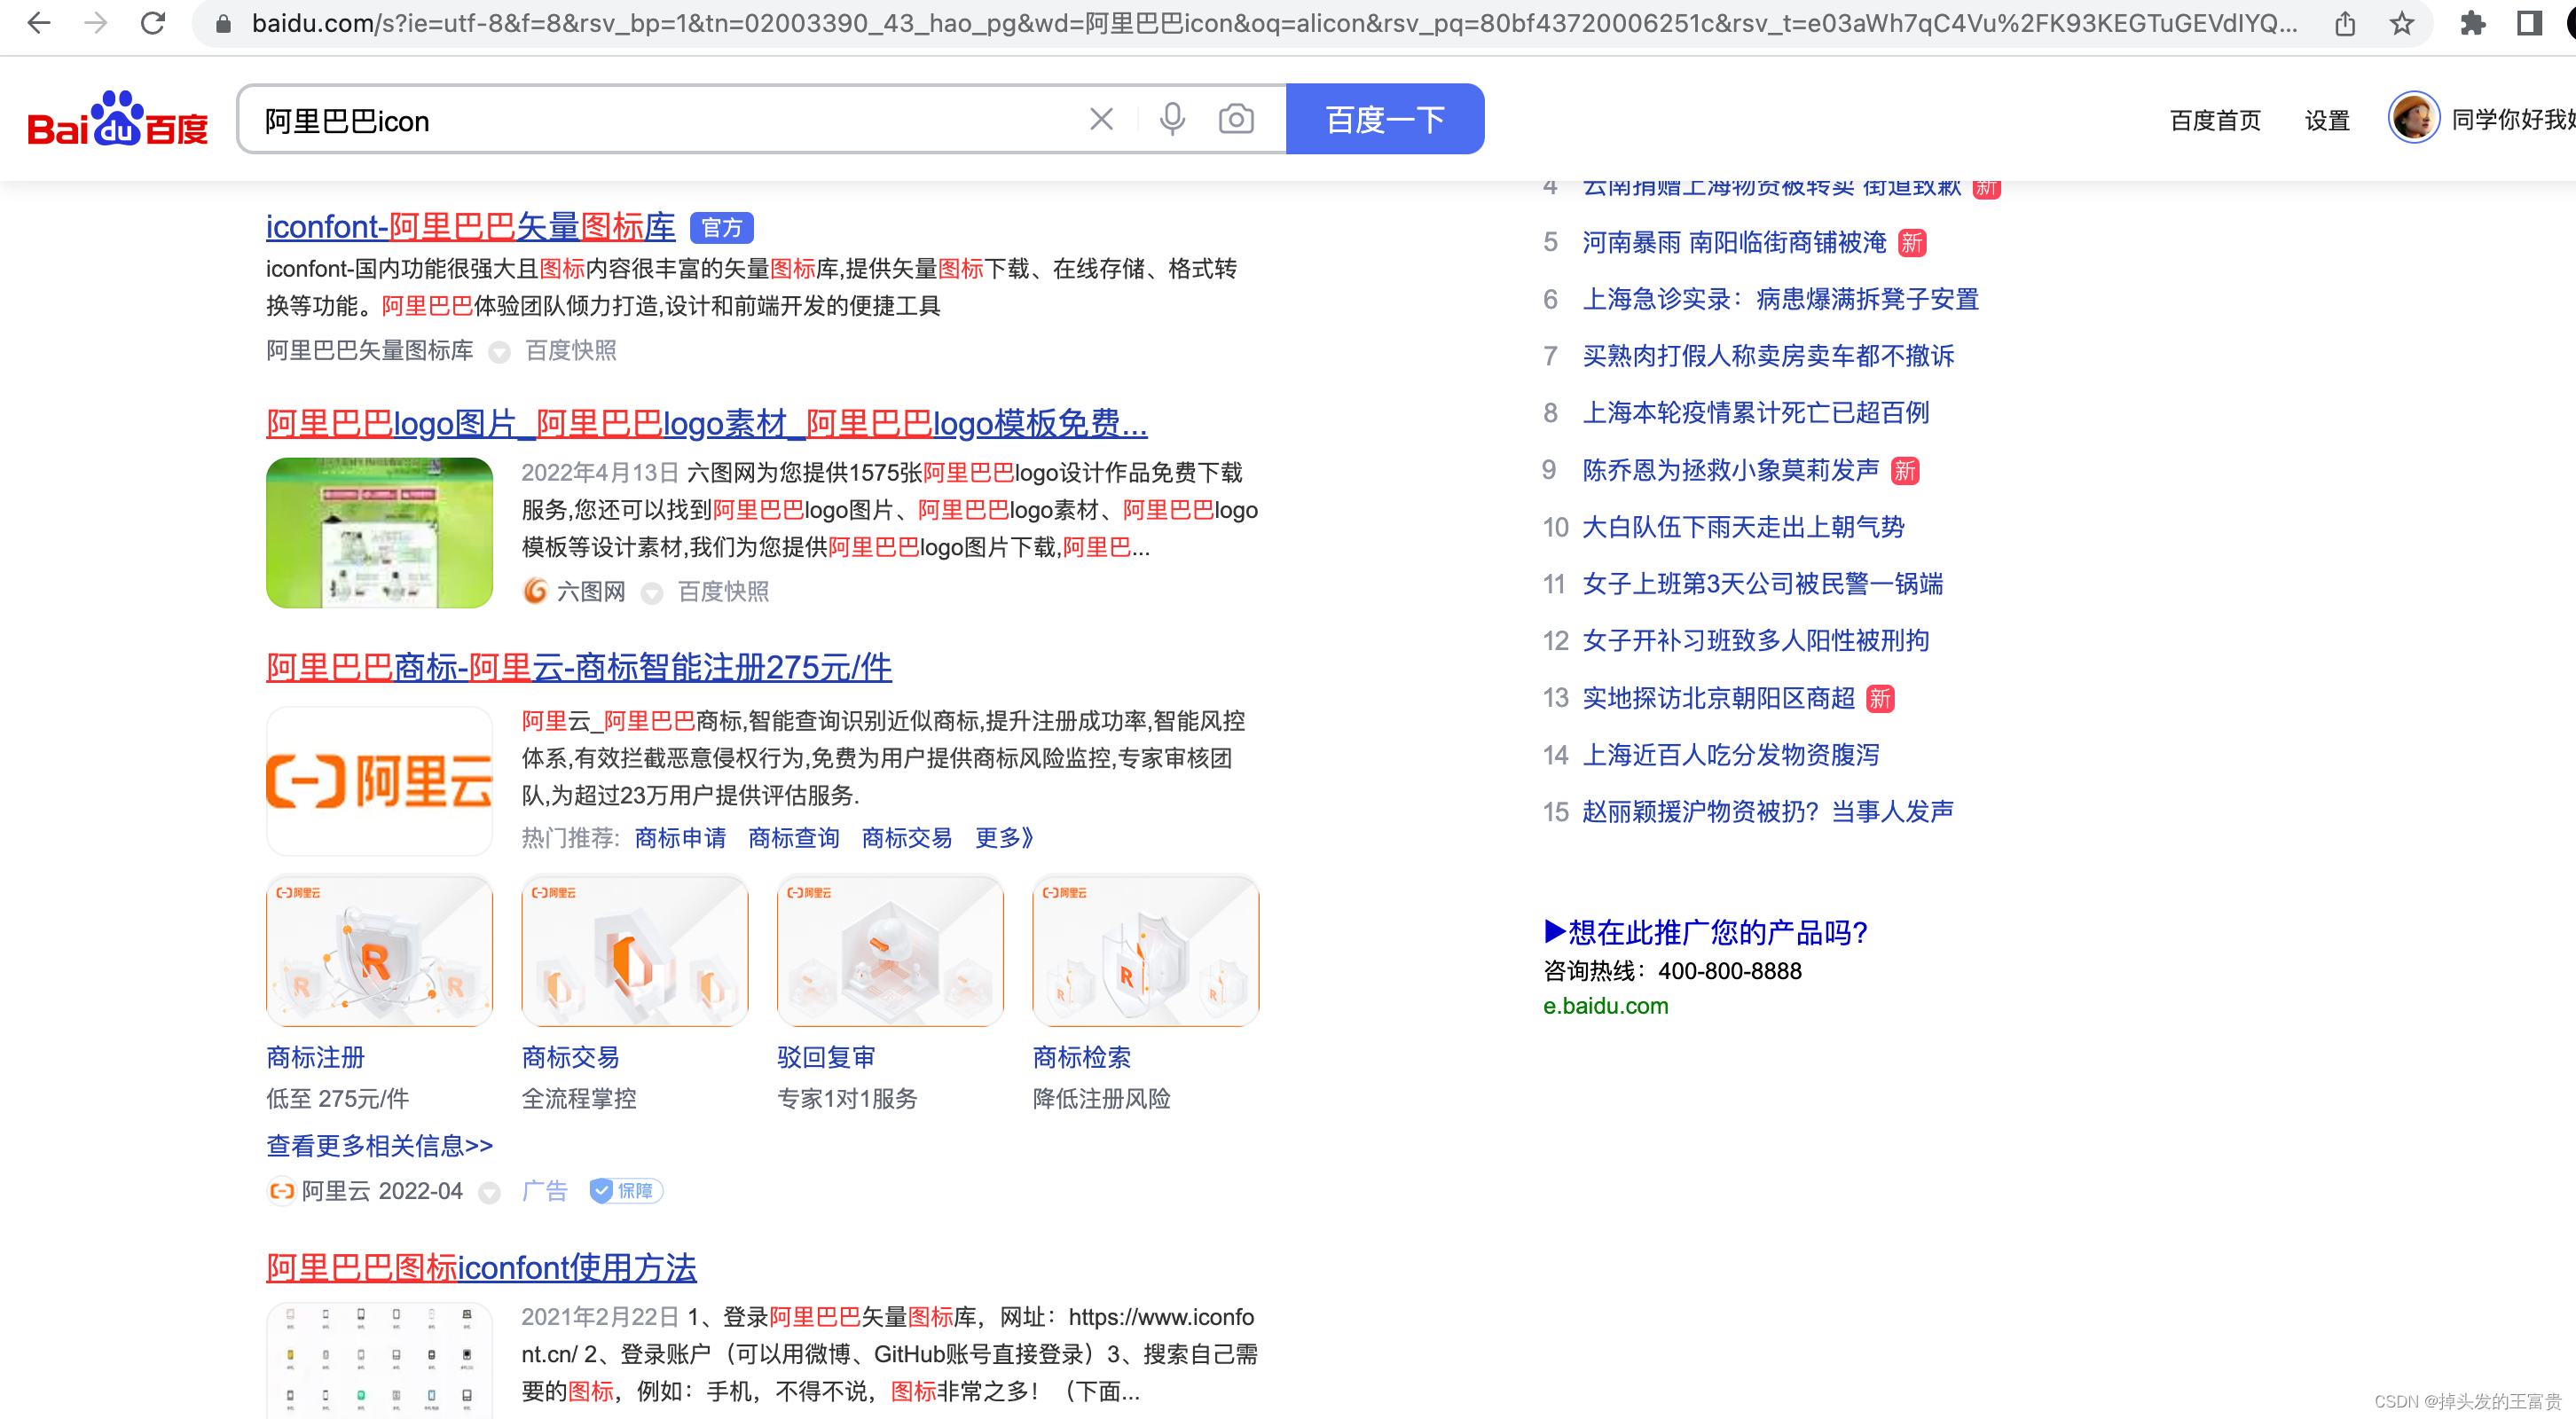Open image search via the camera icon
2576x1419 pixels.
1236,118
